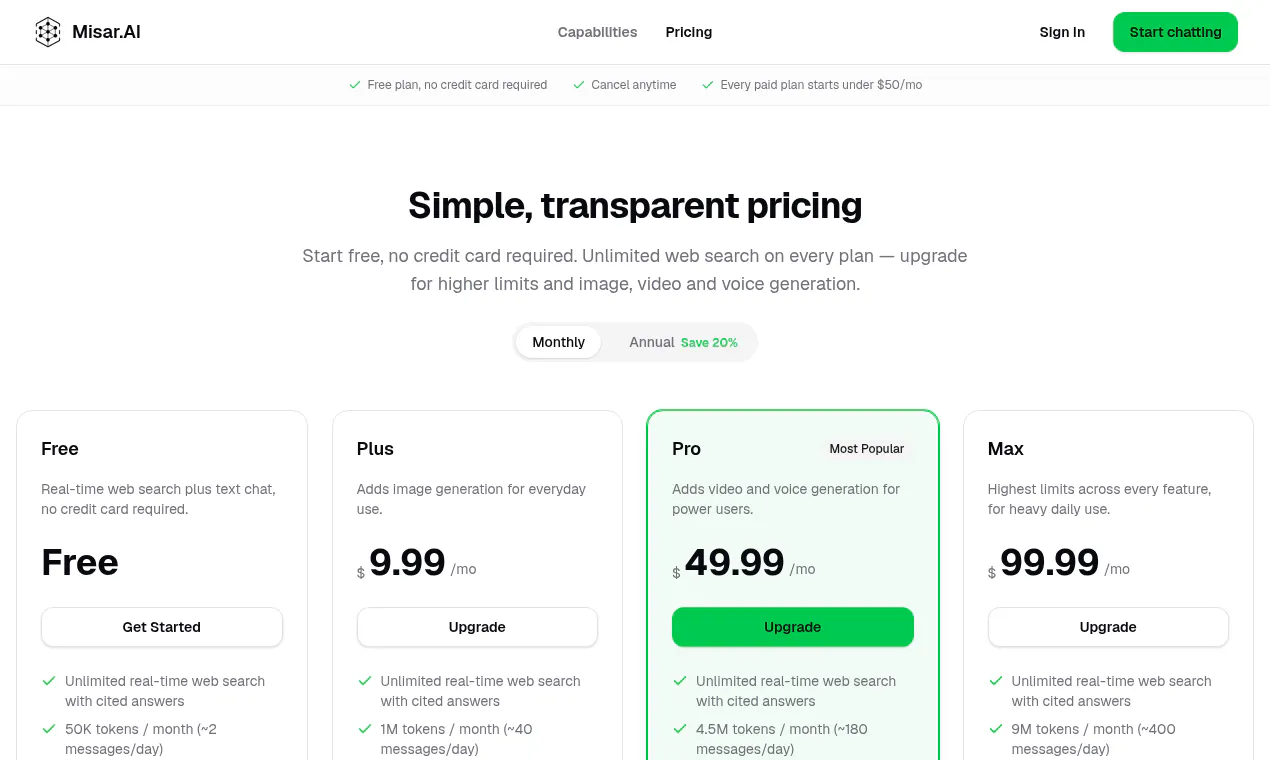Click the Free plan's unlimited web search checkmark
The width and height of the screenshot is (1270, 760).
coord(48,681)
